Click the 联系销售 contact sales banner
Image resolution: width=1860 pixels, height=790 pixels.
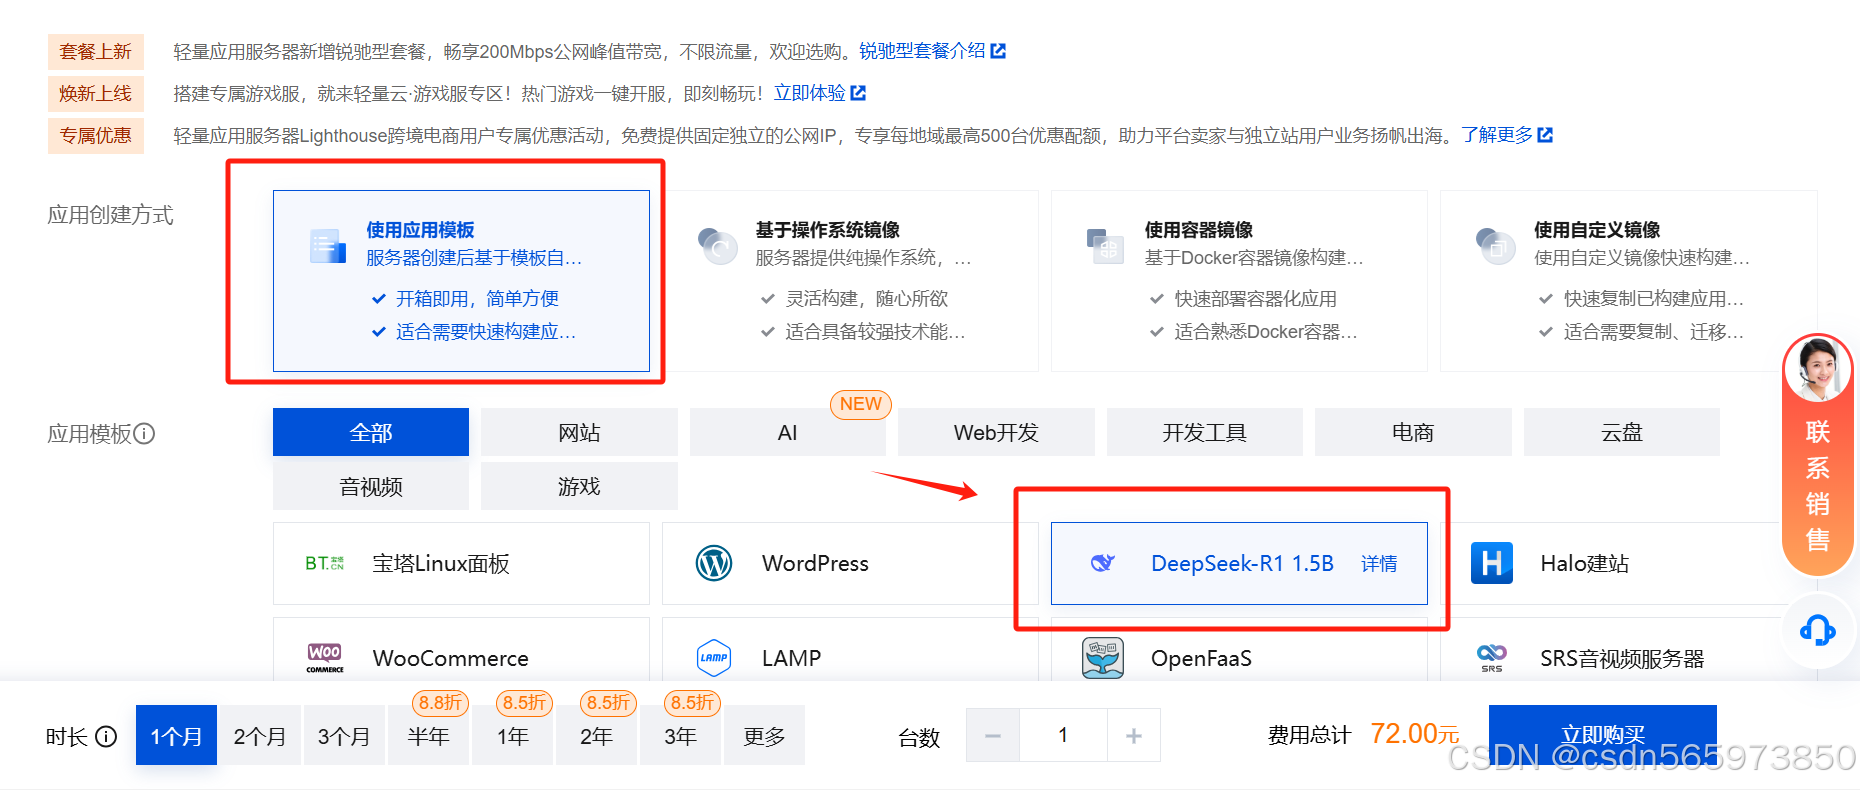click(x=1818, y=456)
